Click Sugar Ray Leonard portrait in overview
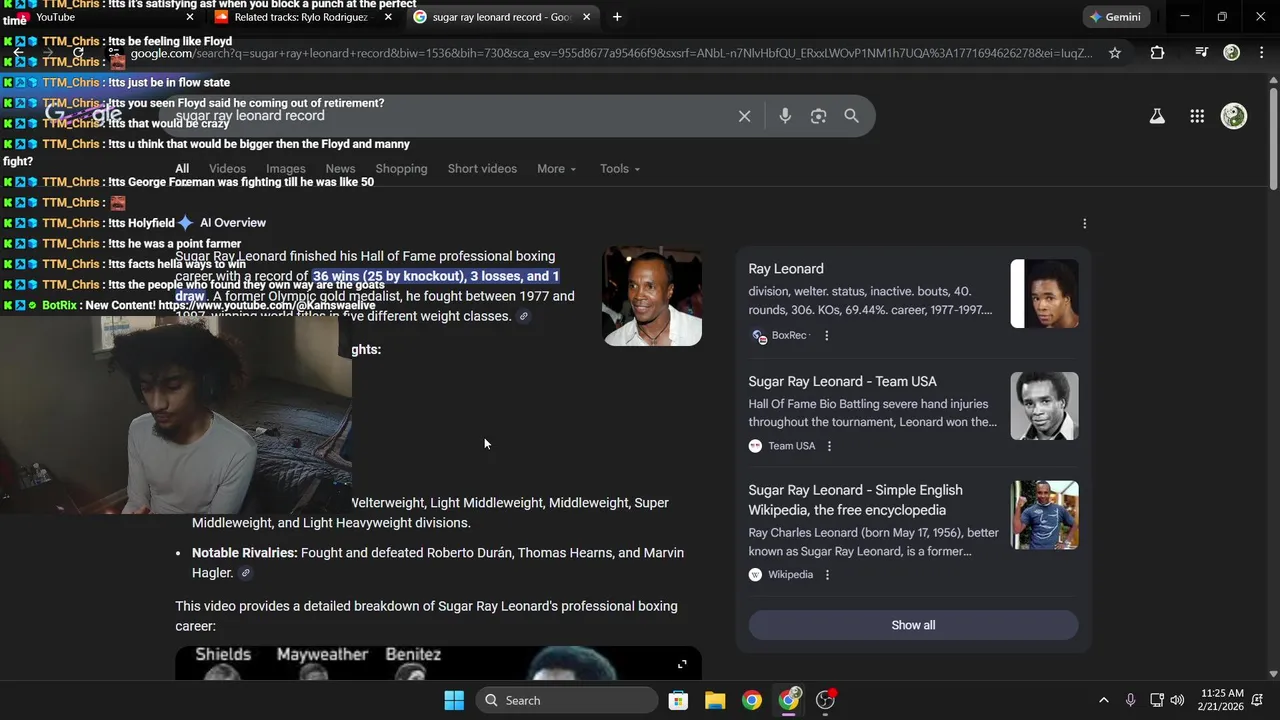Image resolution: width=1280 pixels, height=720 pixels. click(652, 296)
